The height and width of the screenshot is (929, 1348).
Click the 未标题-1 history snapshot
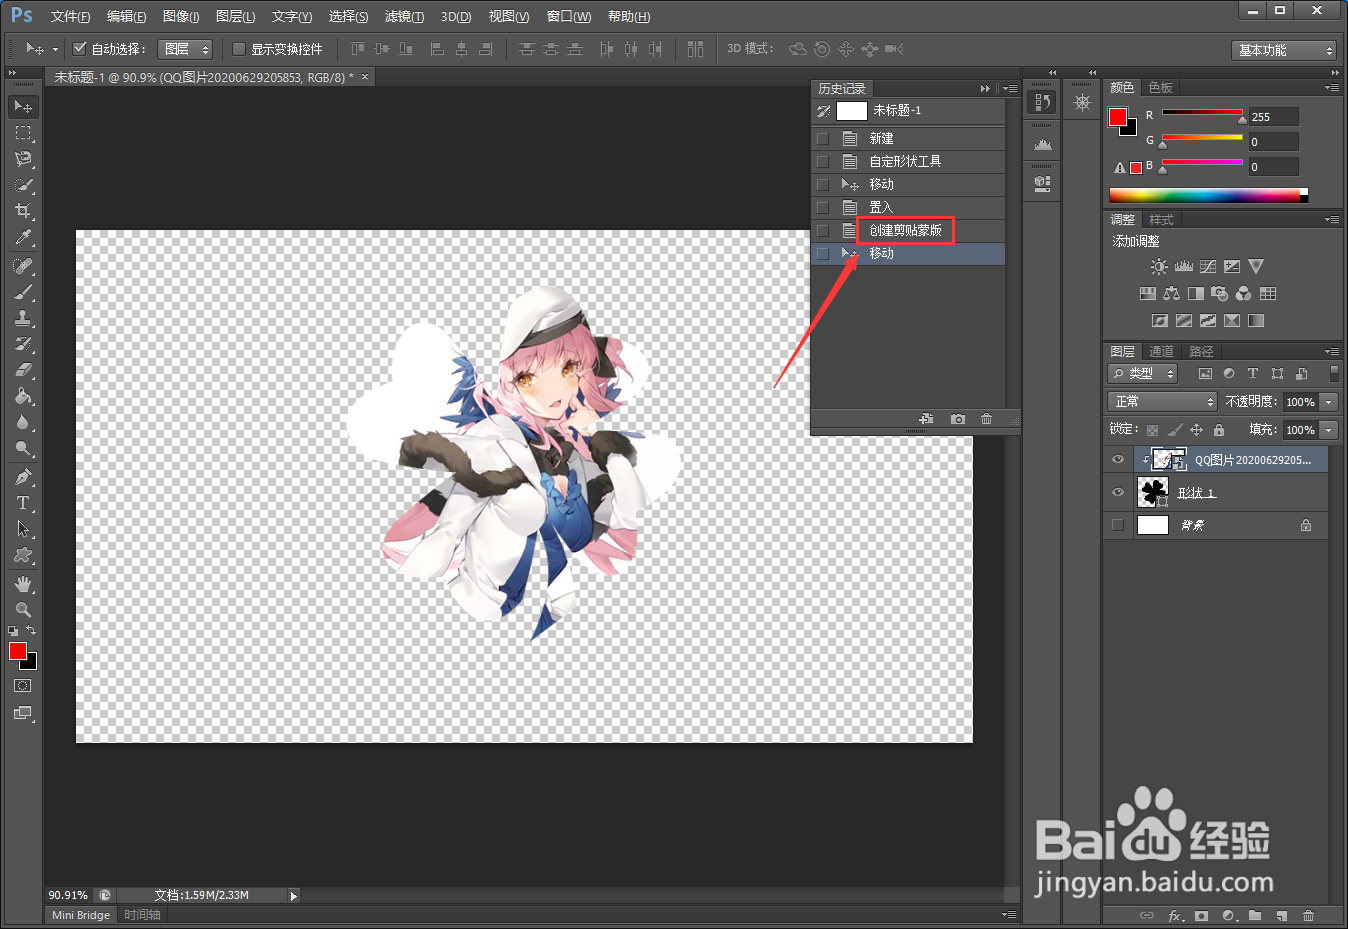coord(908,110)
